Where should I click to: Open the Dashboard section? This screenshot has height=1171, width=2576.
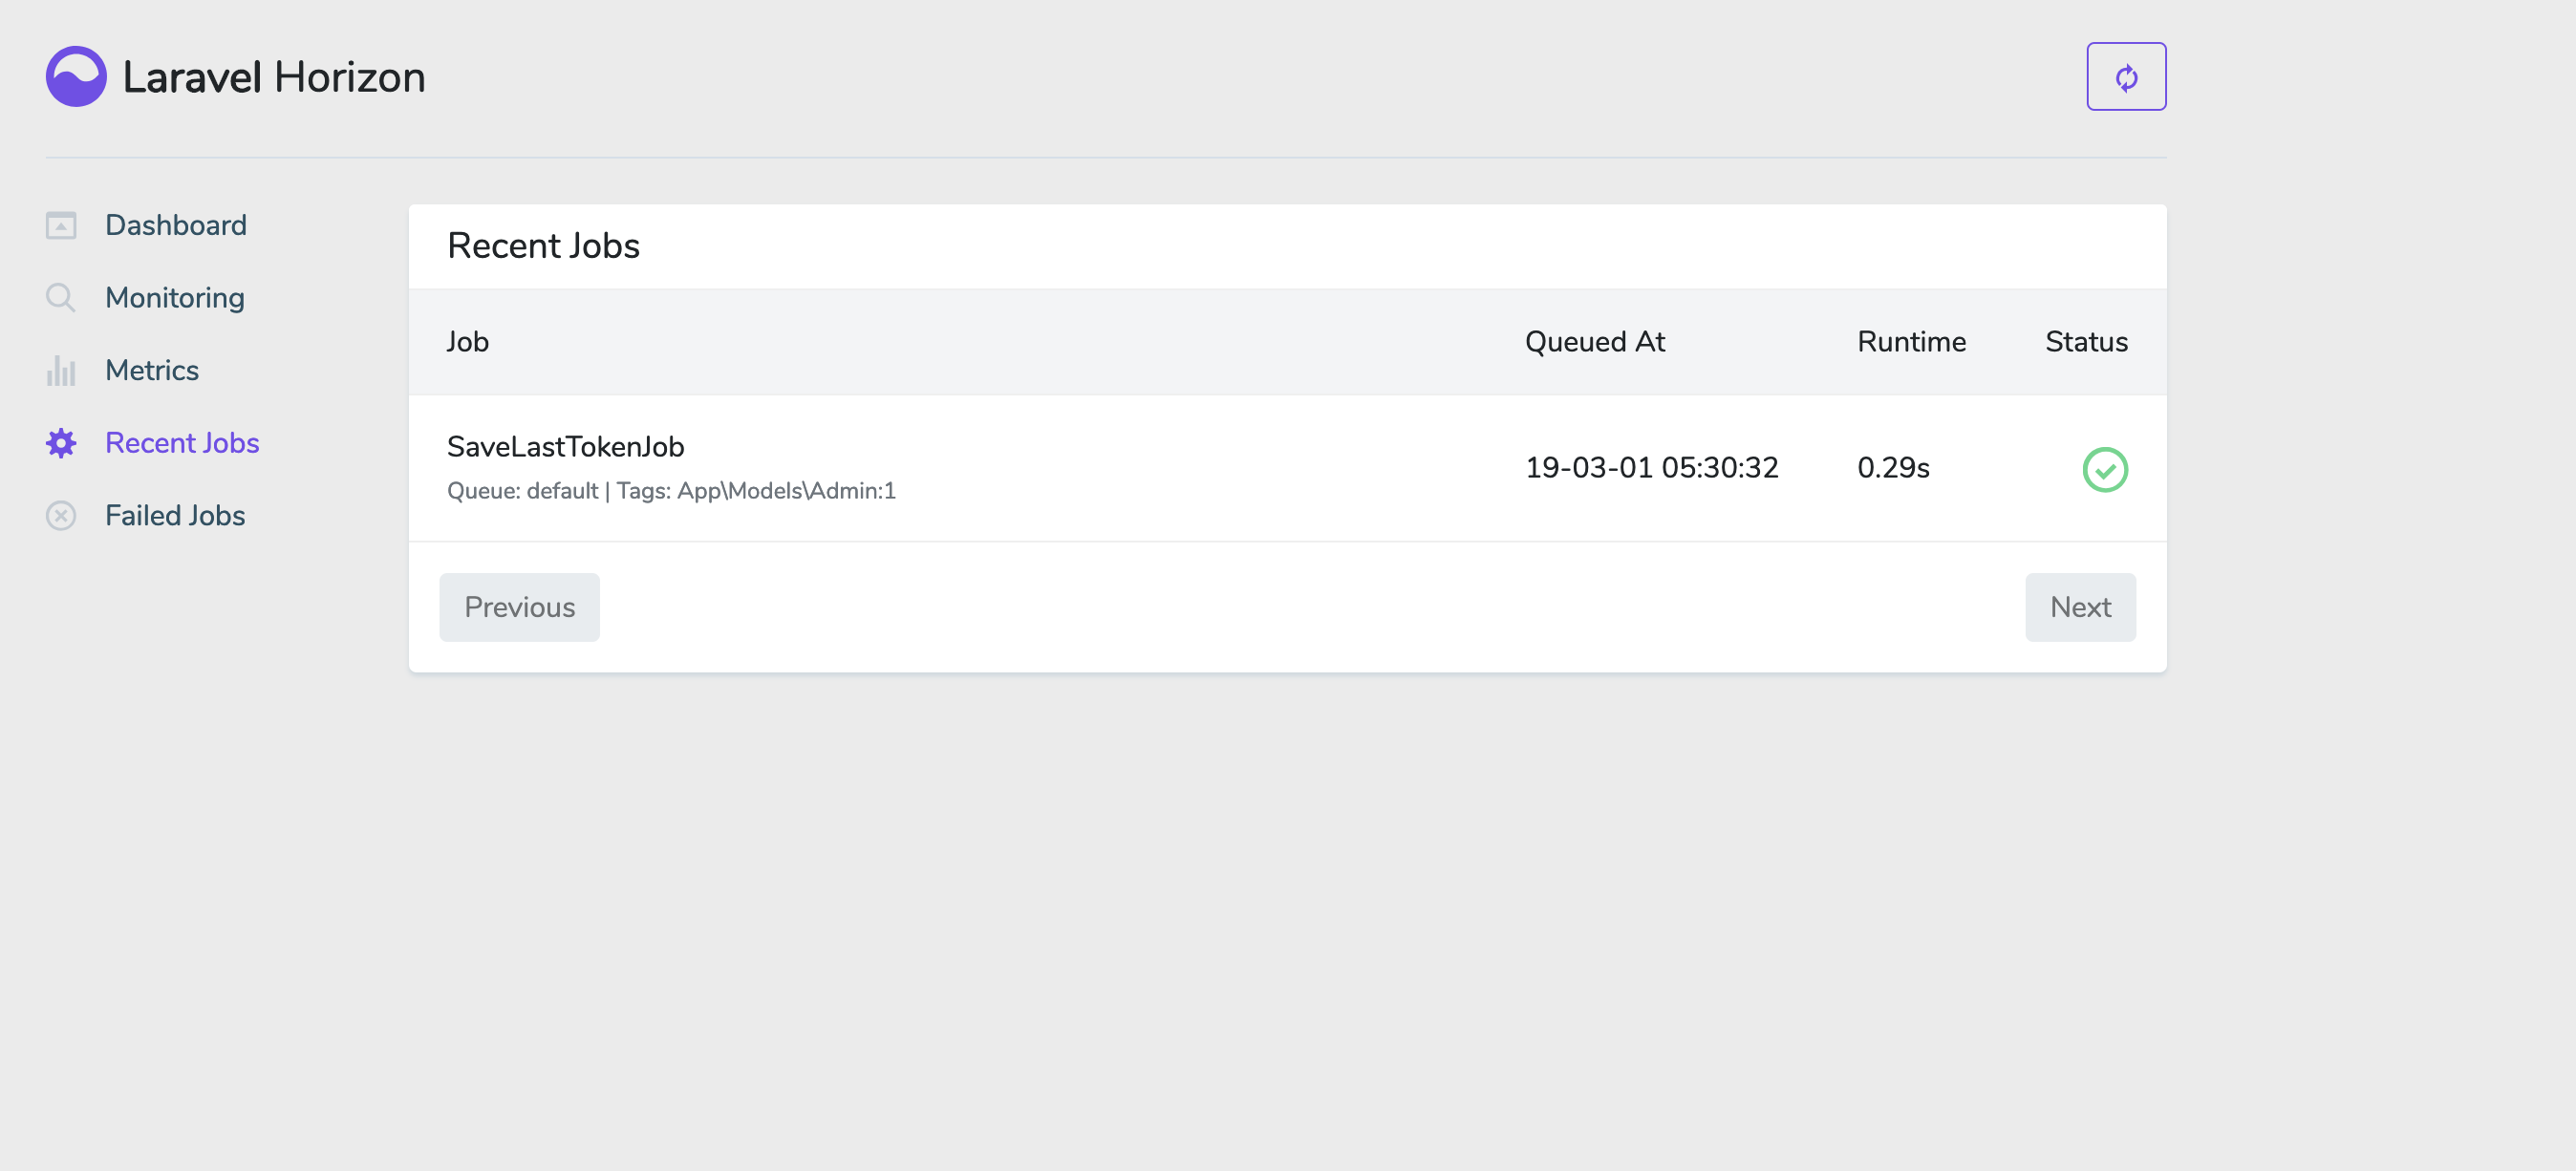pos(174,225)
